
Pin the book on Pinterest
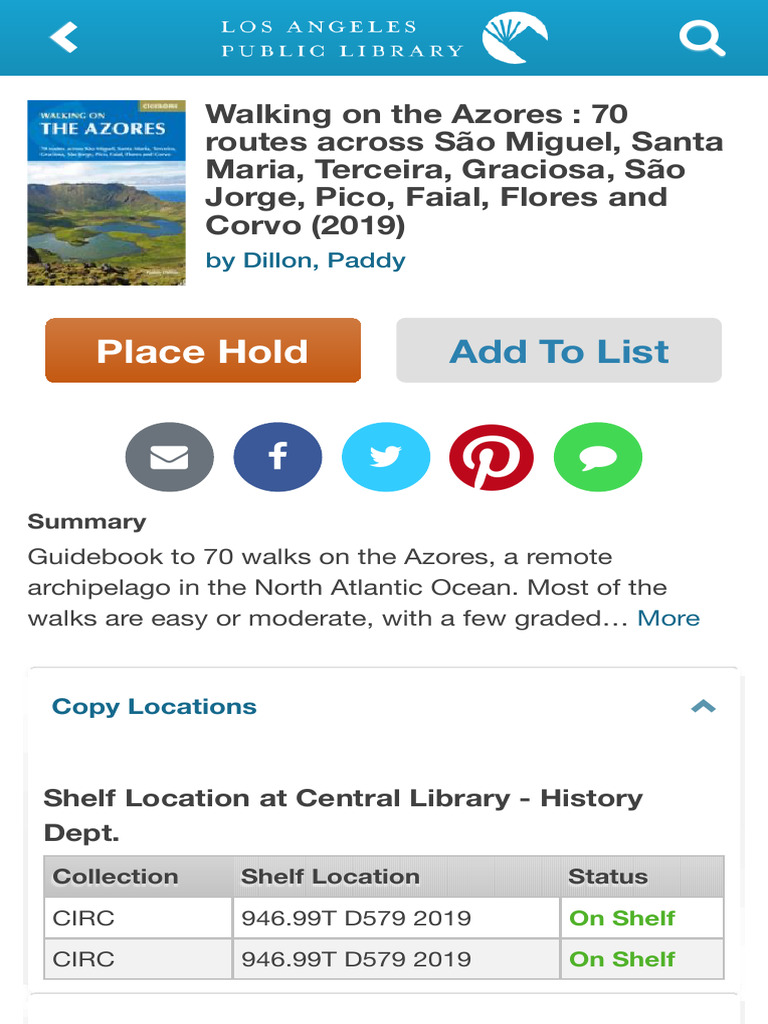(491, 457)
